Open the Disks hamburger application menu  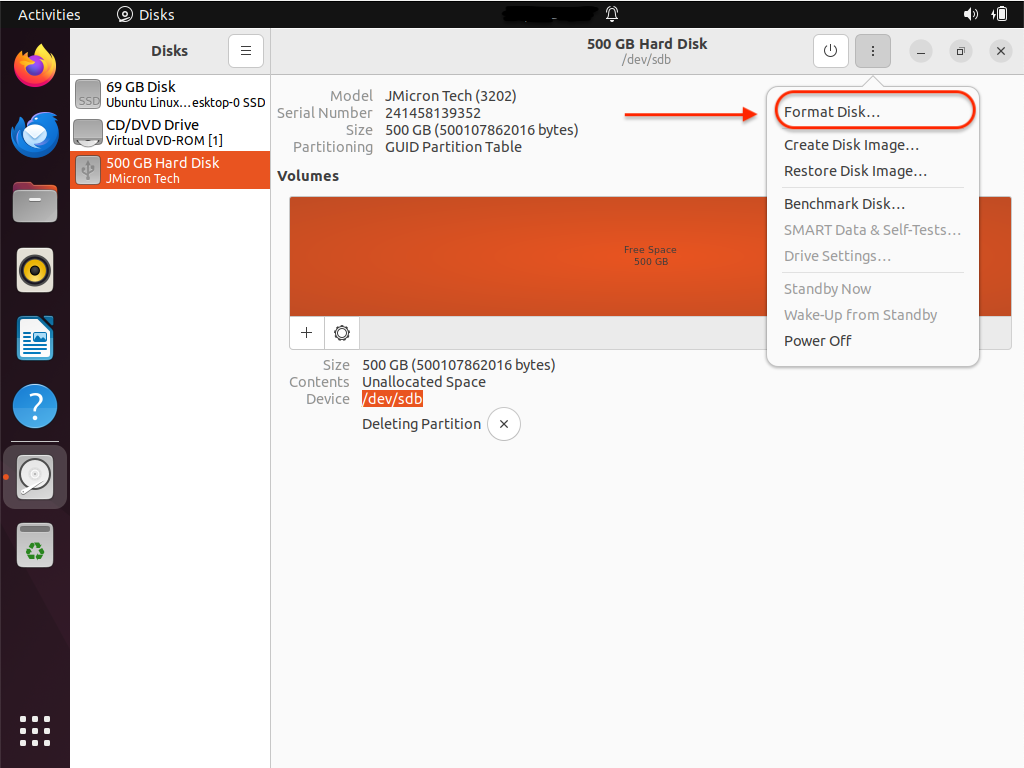click(246, 51)
